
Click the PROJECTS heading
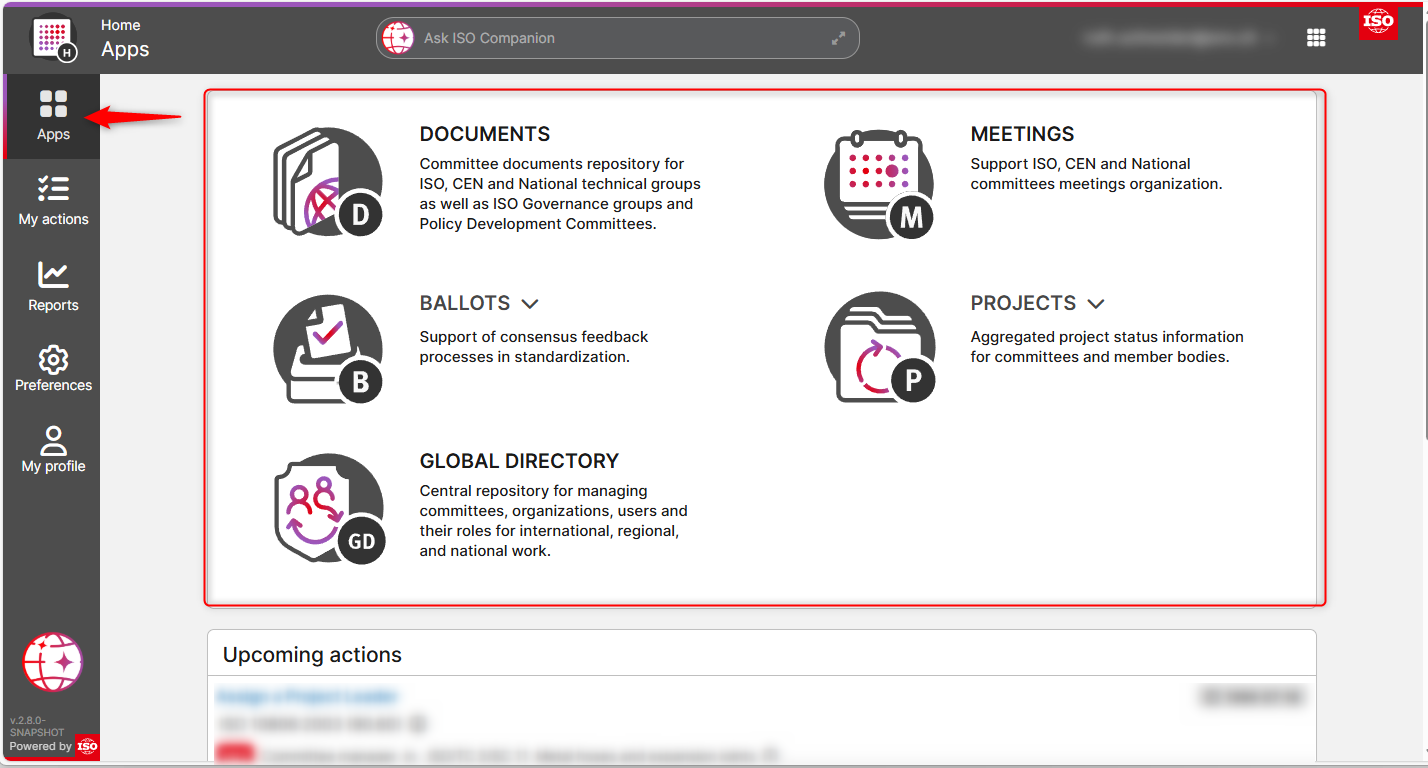point(1023,303)
